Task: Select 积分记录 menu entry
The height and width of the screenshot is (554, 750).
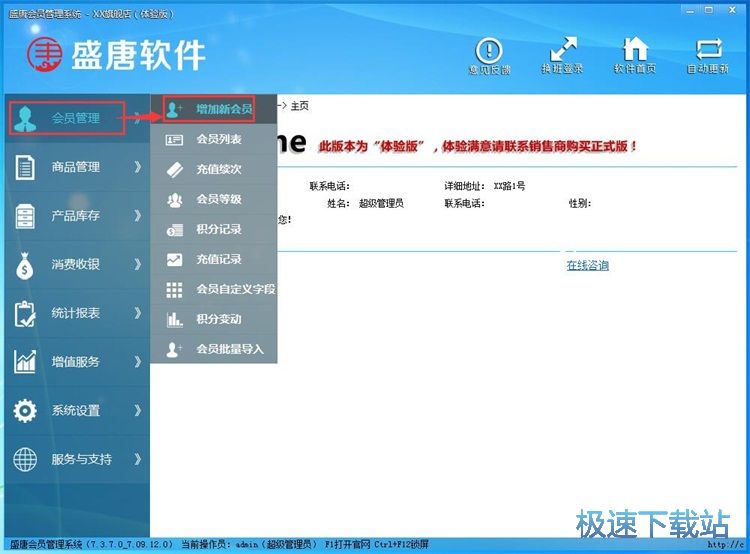Action: (x=214, y=229)
